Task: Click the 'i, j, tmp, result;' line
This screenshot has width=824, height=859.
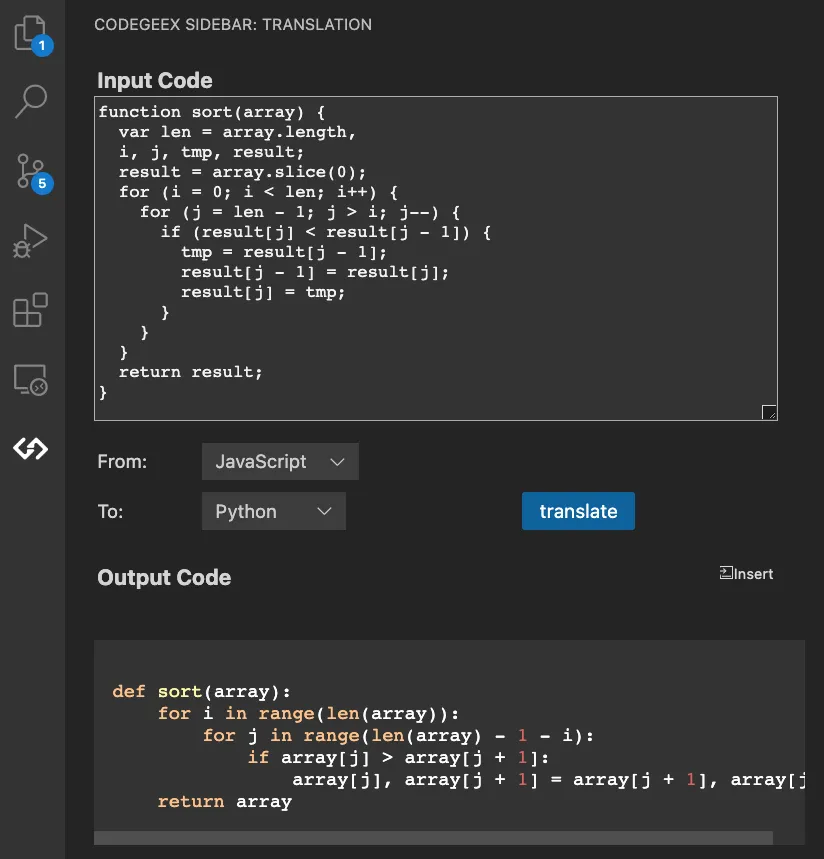Action: tap(211, 152)
